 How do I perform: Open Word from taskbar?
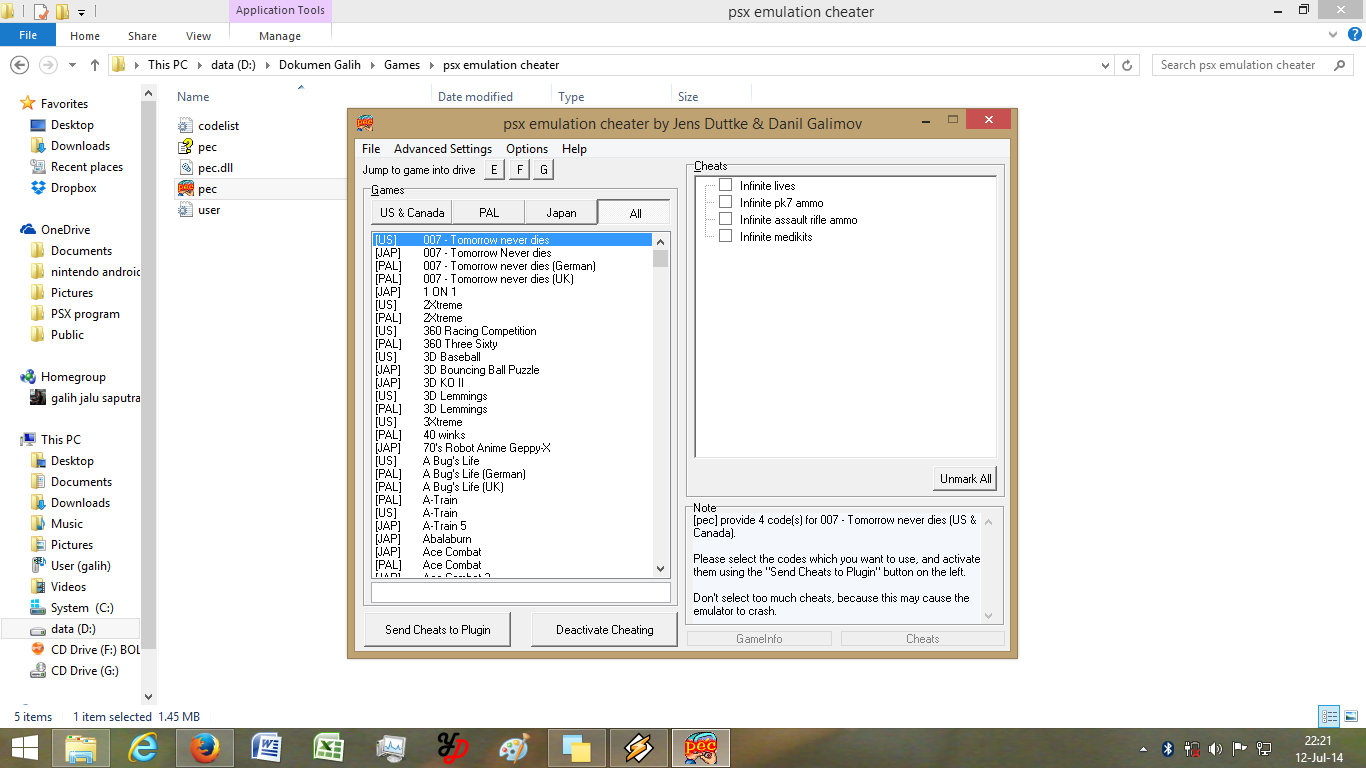[267, 748]
